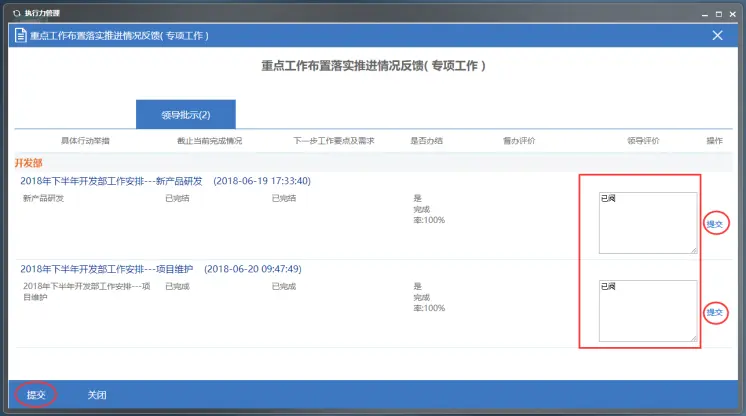Image resolution: width=746 pixels, height=416 pixels.
Task: Click the 关闭 button in bottom bar
Action: (x=97, y=395)
